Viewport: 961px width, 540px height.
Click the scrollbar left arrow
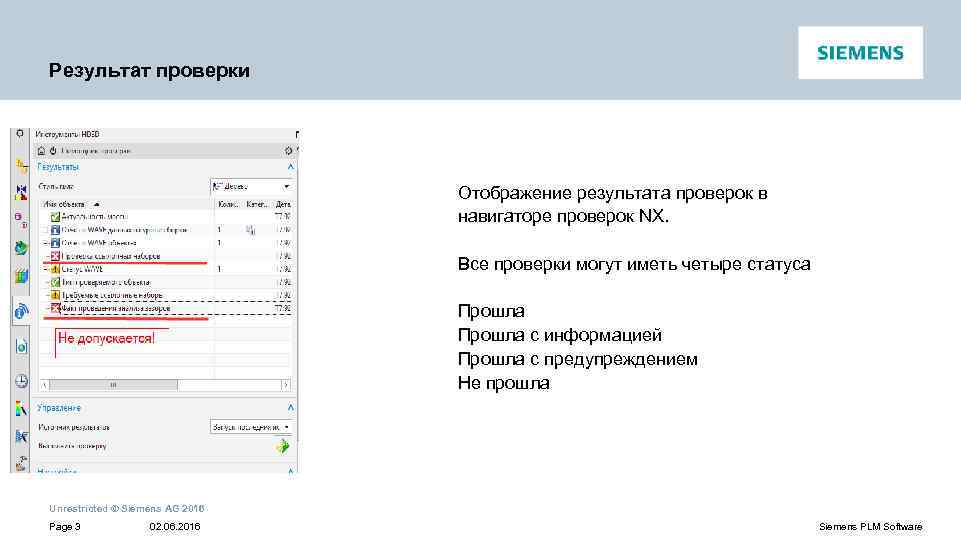44,385
